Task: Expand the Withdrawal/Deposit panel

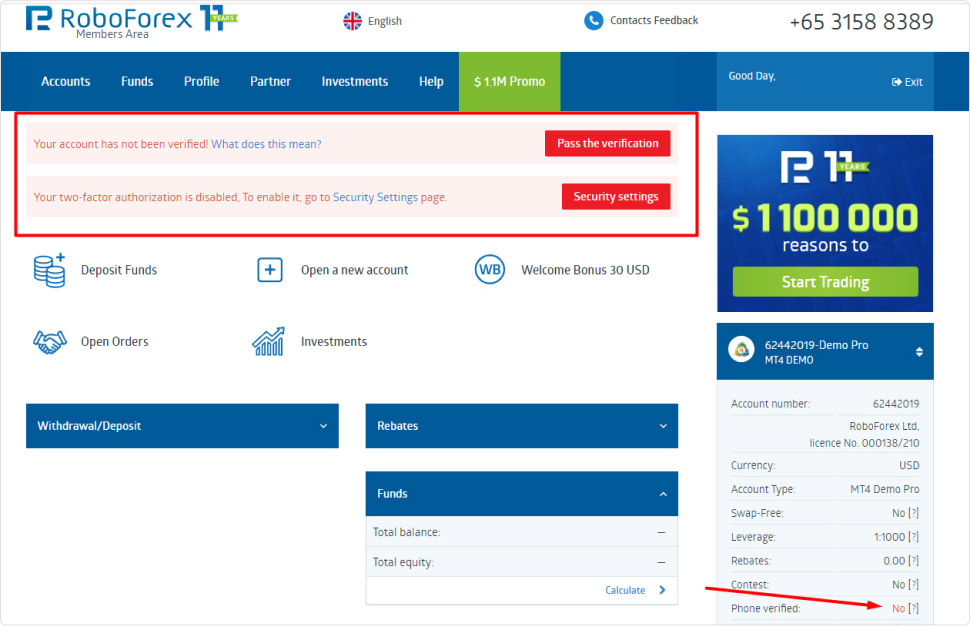Action: click(x=182, y=426)
